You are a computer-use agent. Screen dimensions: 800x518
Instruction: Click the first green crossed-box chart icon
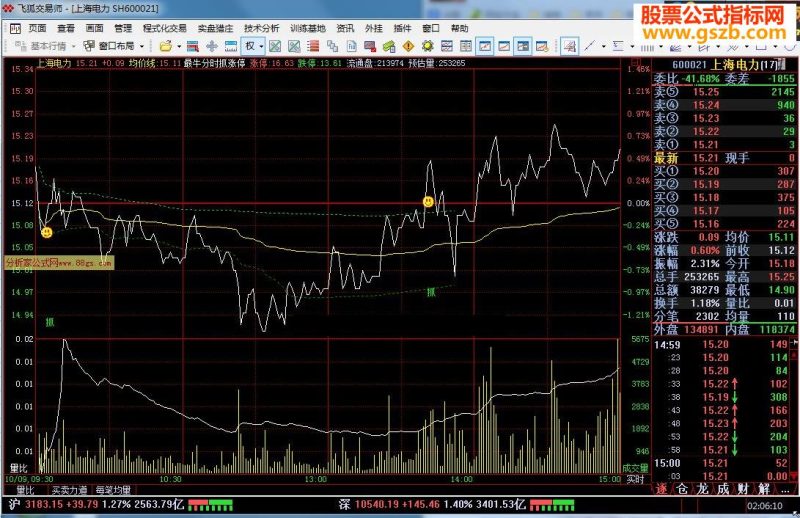click(x=275, y=46)
